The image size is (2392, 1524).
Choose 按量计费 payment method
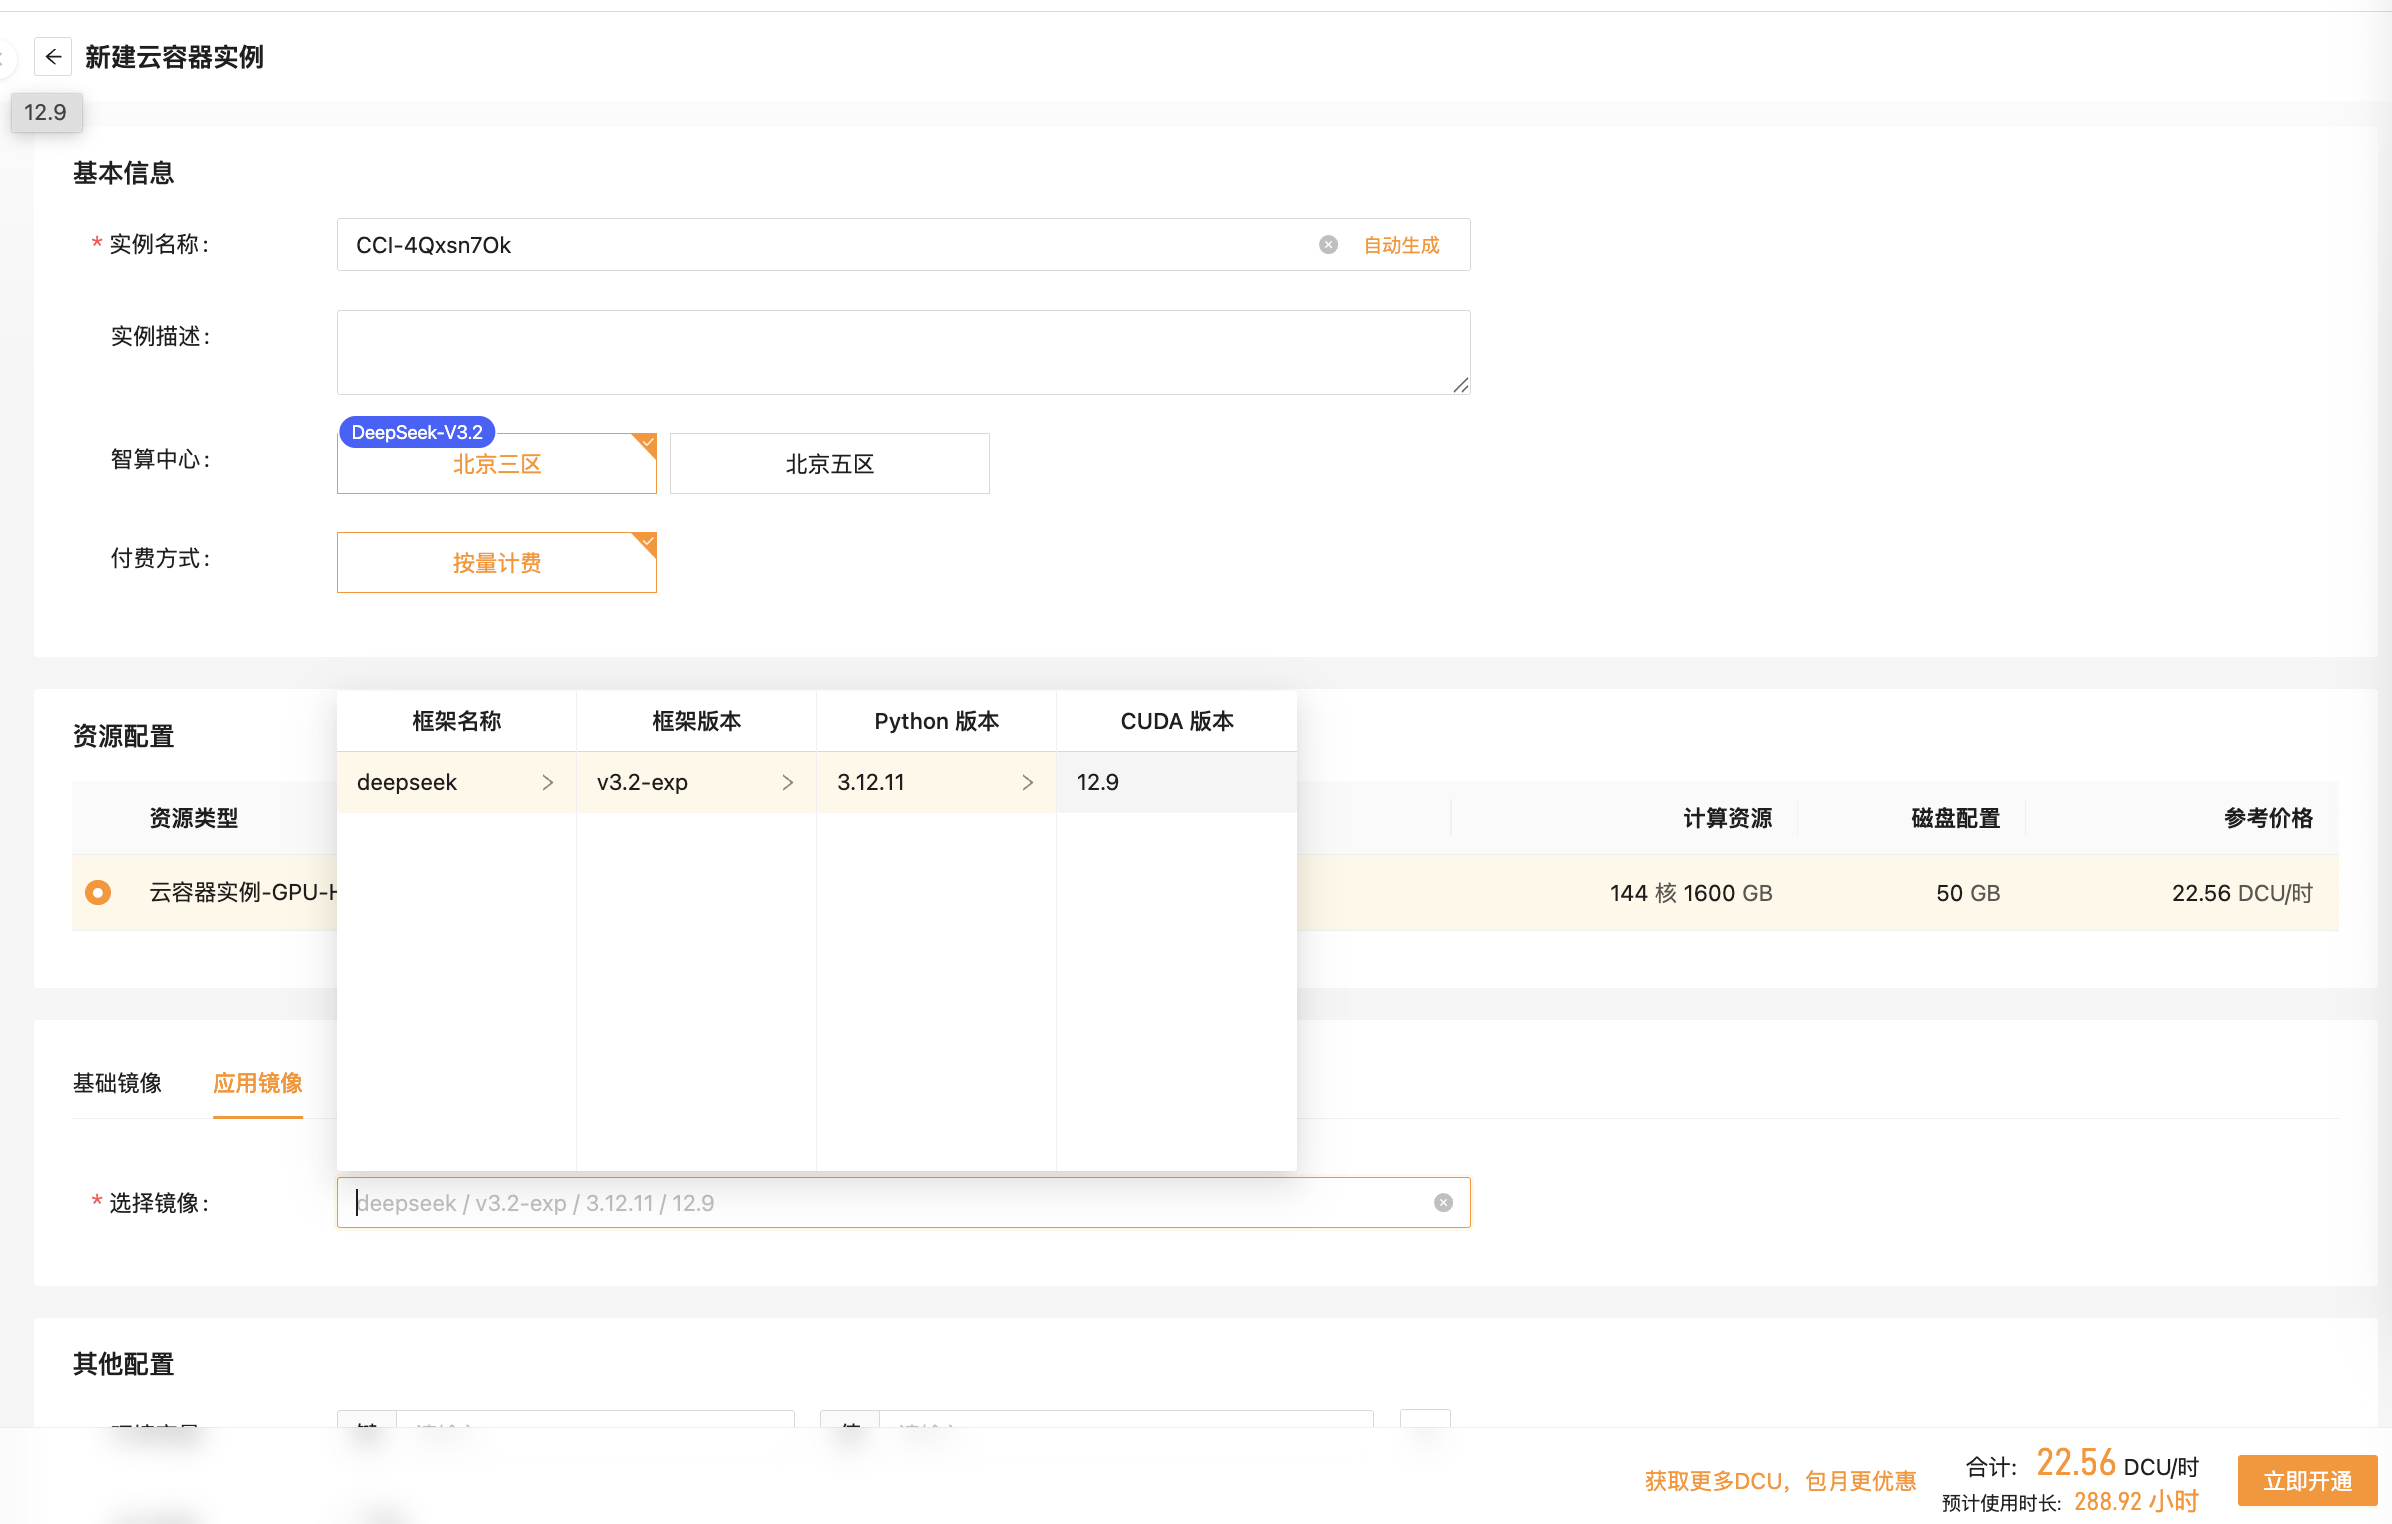click(496, 563)
